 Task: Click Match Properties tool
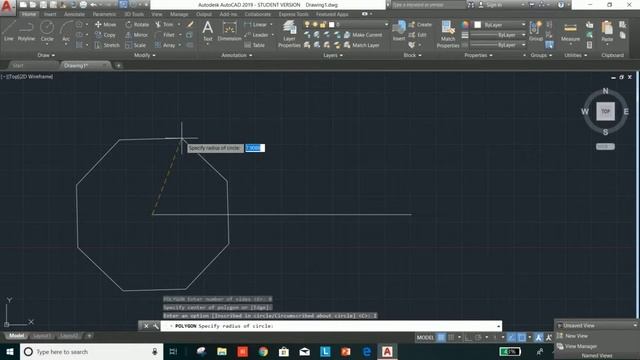(x=448, y=34)
